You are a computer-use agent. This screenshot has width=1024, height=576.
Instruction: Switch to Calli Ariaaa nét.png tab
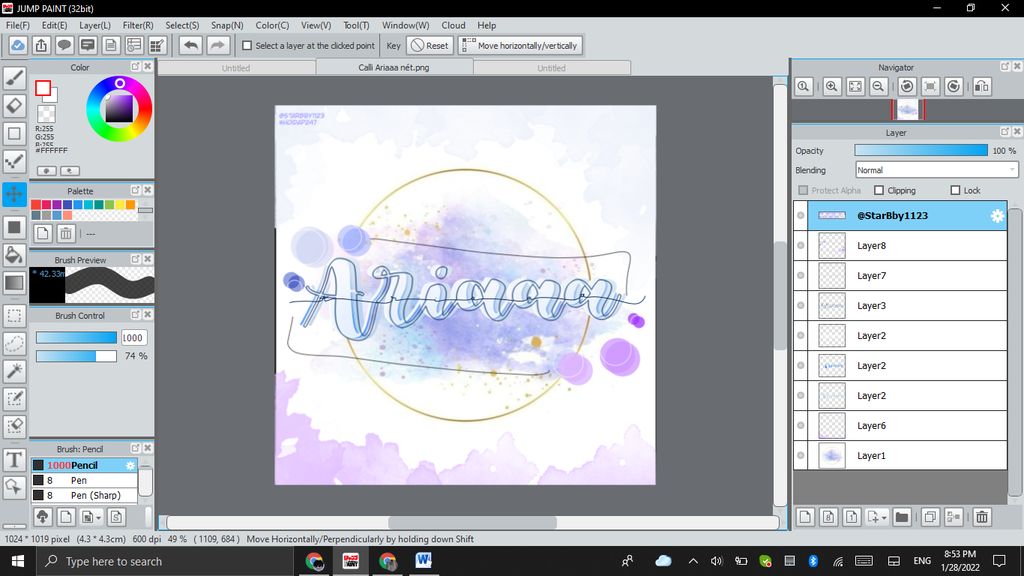[394, 67]
